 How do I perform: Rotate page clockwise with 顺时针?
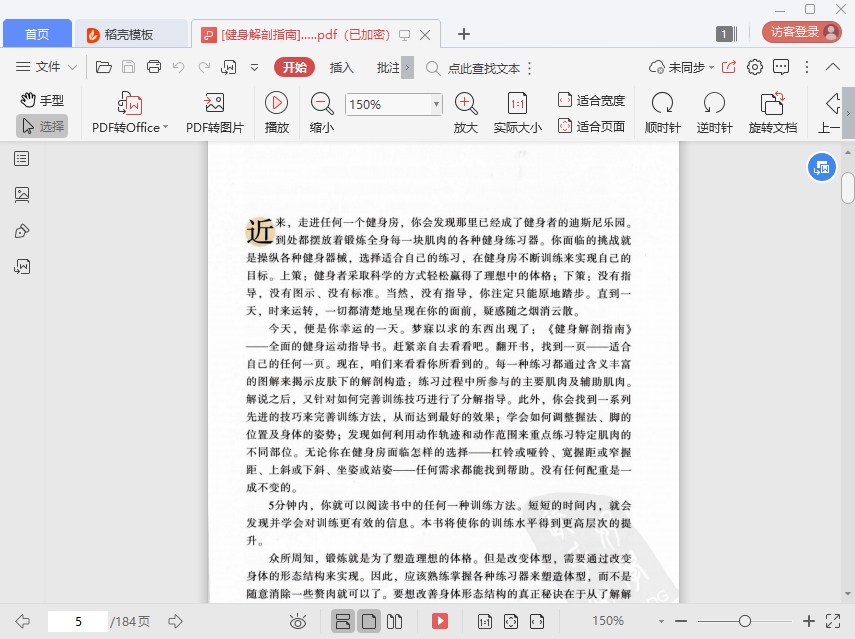pos(662,103)
